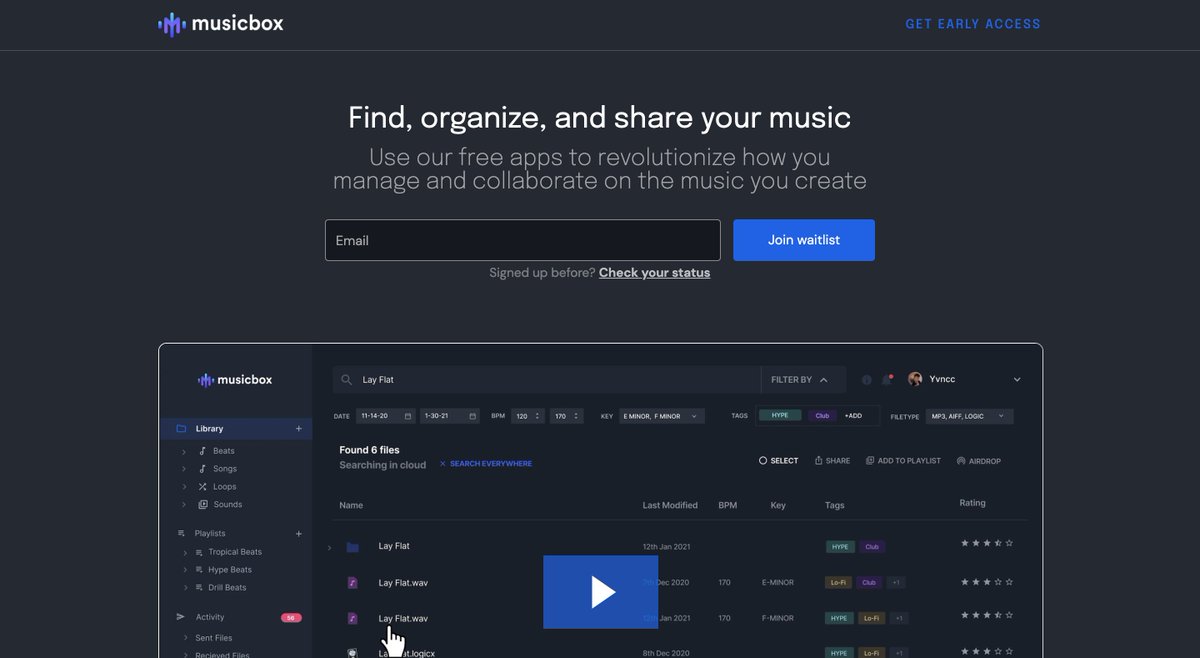Sort by the Name column header

pyautogui.click(x=351, y=505)
